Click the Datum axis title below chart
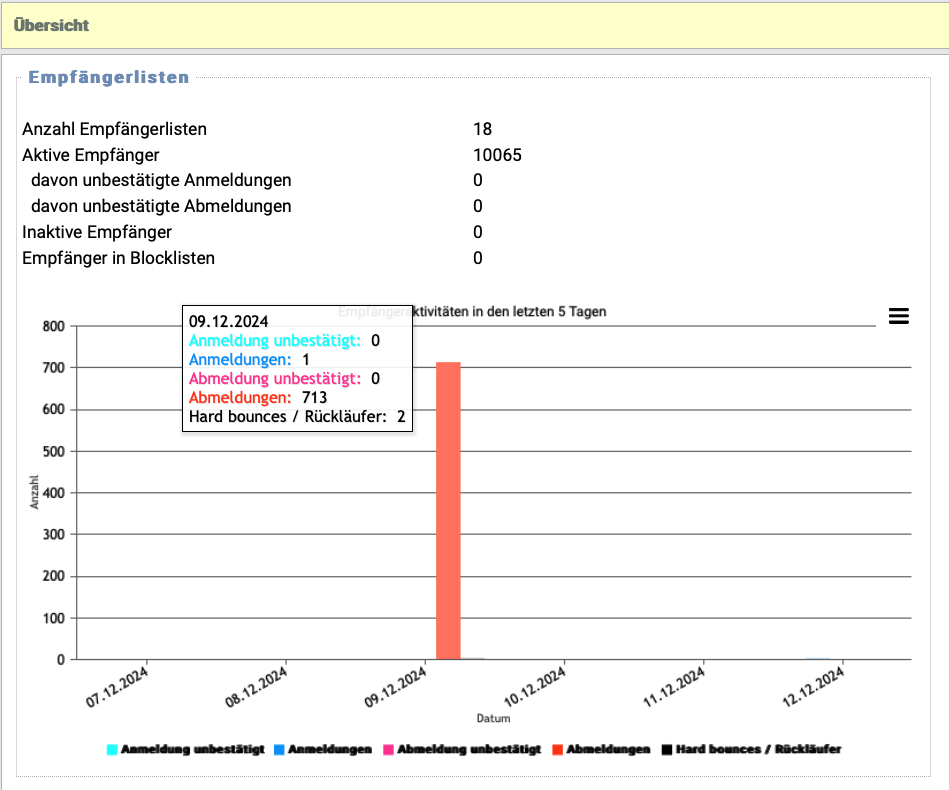This screenshot has height=790, width=949. 493,718
